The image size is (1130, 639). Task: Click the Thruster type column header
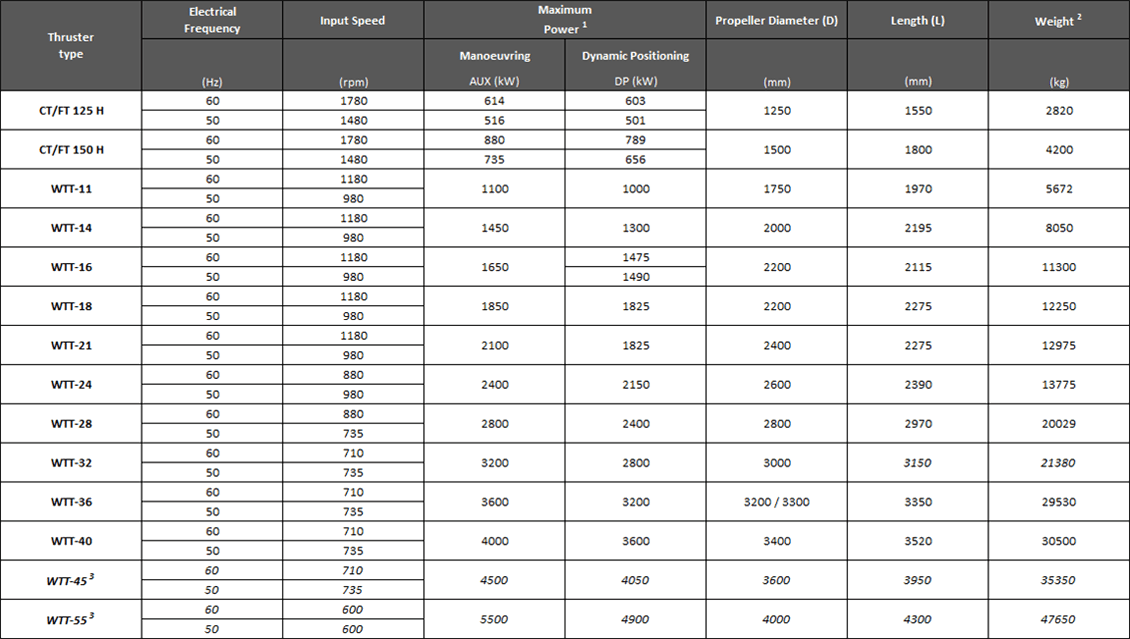click(71, 46)
